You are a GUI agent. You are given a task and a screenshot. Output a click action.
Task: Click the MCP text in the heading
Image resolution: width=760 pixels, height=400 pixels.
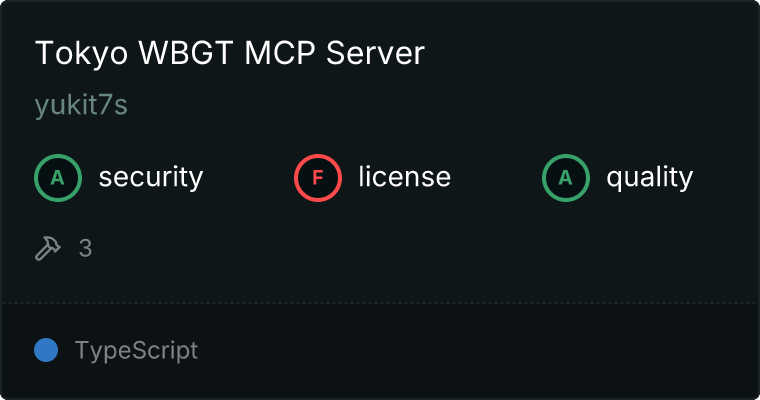(x=280, y=53)
